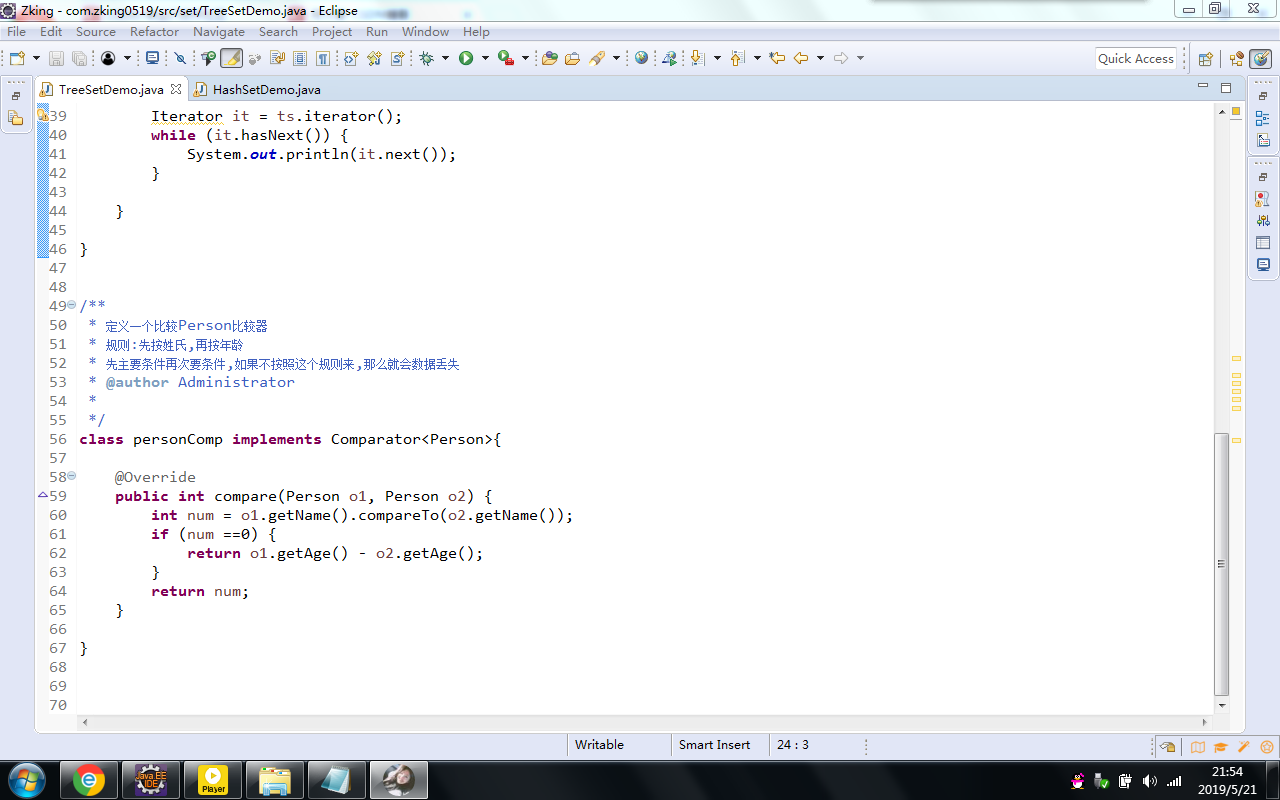This screenshot has height=800, width=1280.
Task: Open the Window menu
Action: coord(425,31)
